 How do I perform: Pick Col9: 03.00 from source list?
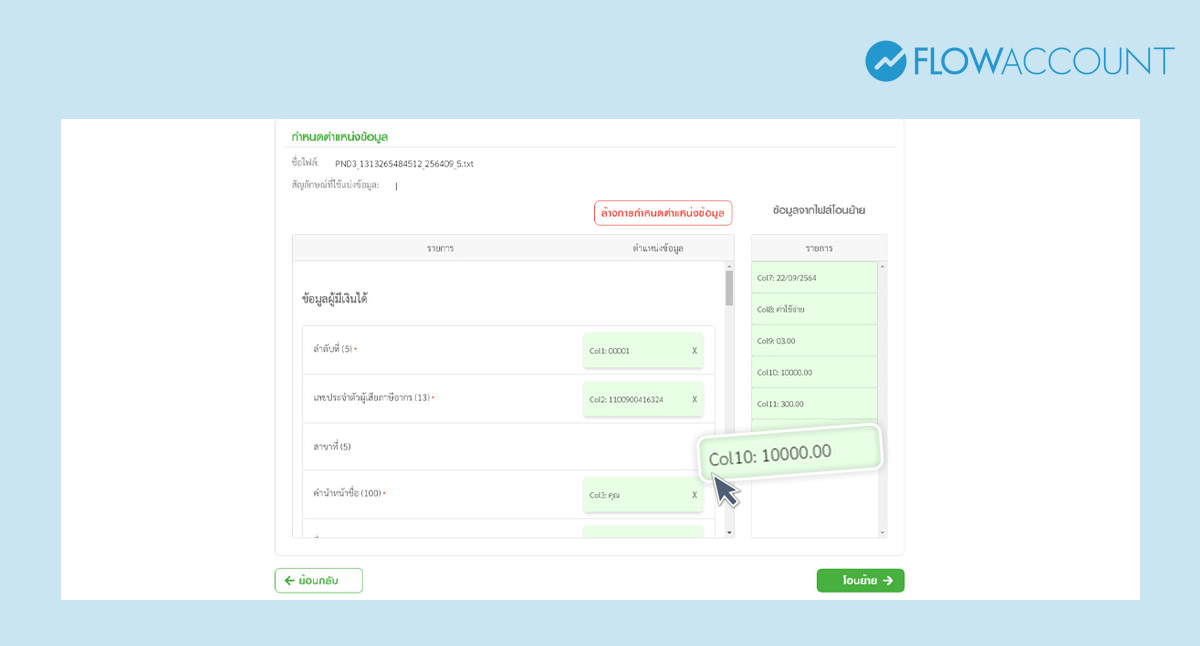(814, 341)
